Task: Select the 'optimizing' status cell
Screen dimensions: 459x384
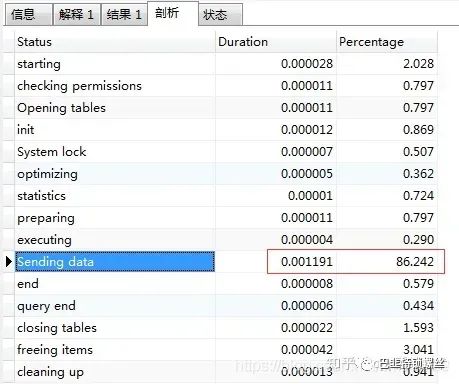Action: pos(115,174)
